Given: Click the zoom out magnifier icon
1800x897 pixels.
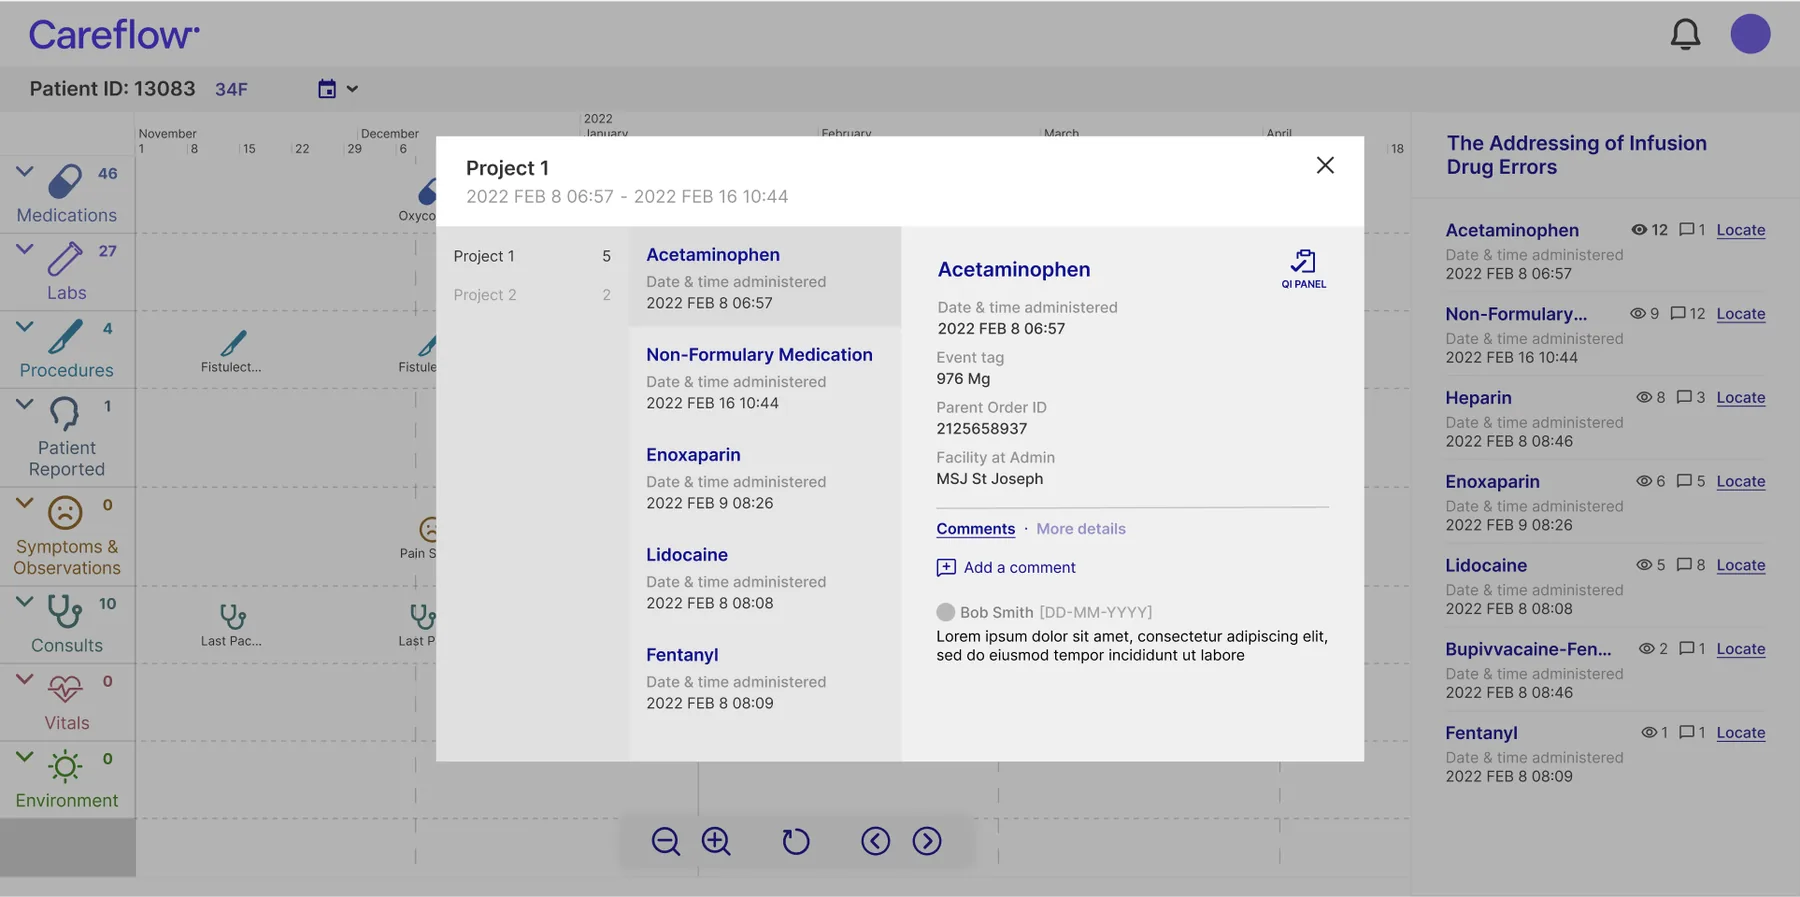Looking at the screenshot, I should (665, 841).
